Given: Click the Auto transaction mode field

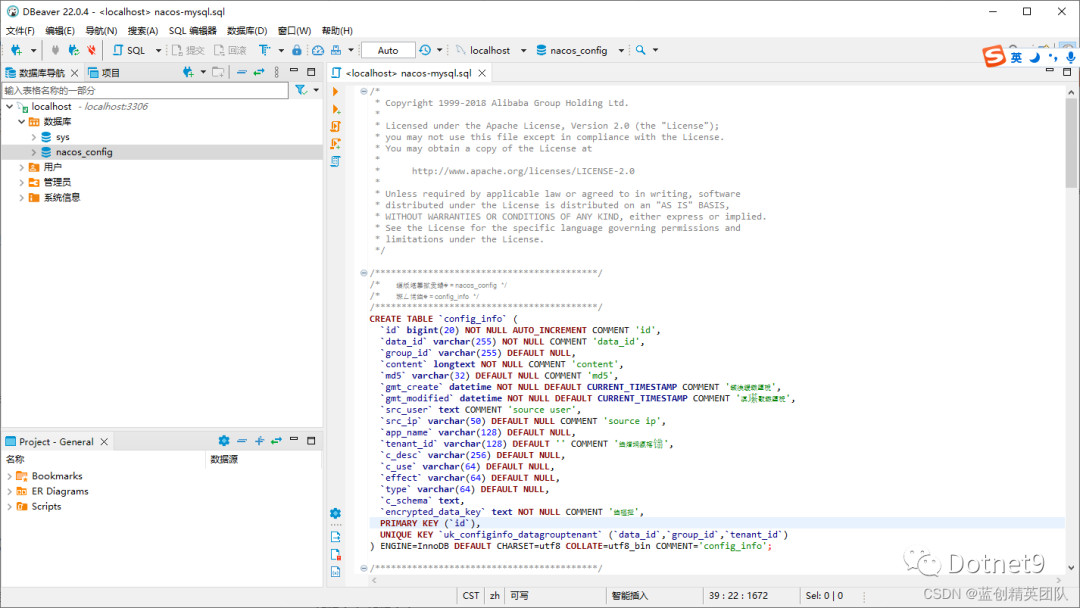Looking at the screenshot, I should point(388,50).
